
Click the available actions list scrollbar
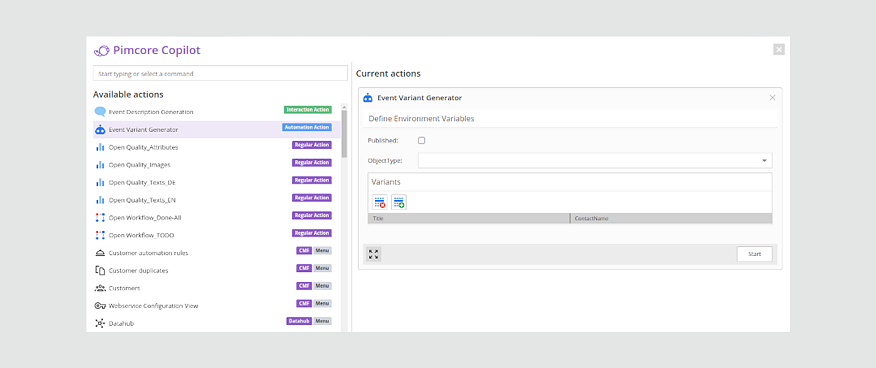coord(344,134)
